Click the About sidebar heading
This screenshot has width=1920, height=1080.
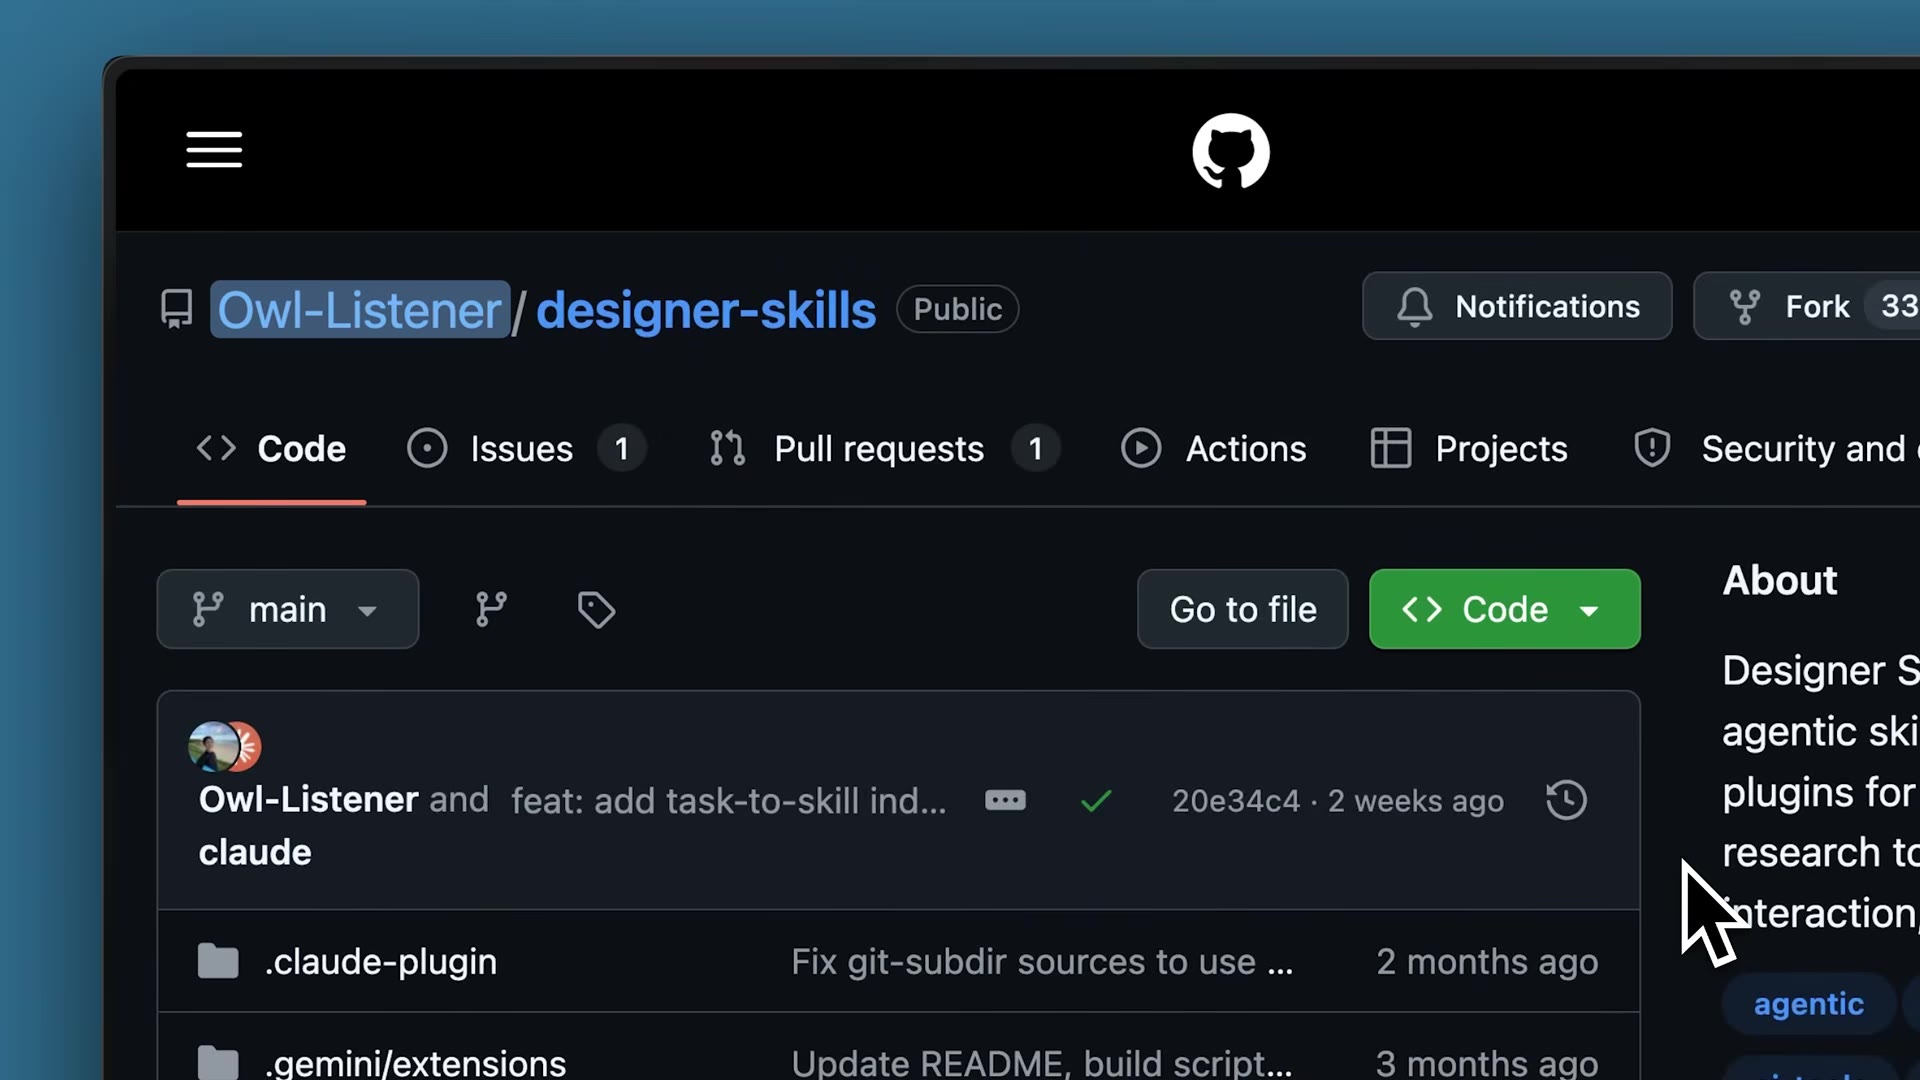1780,580
